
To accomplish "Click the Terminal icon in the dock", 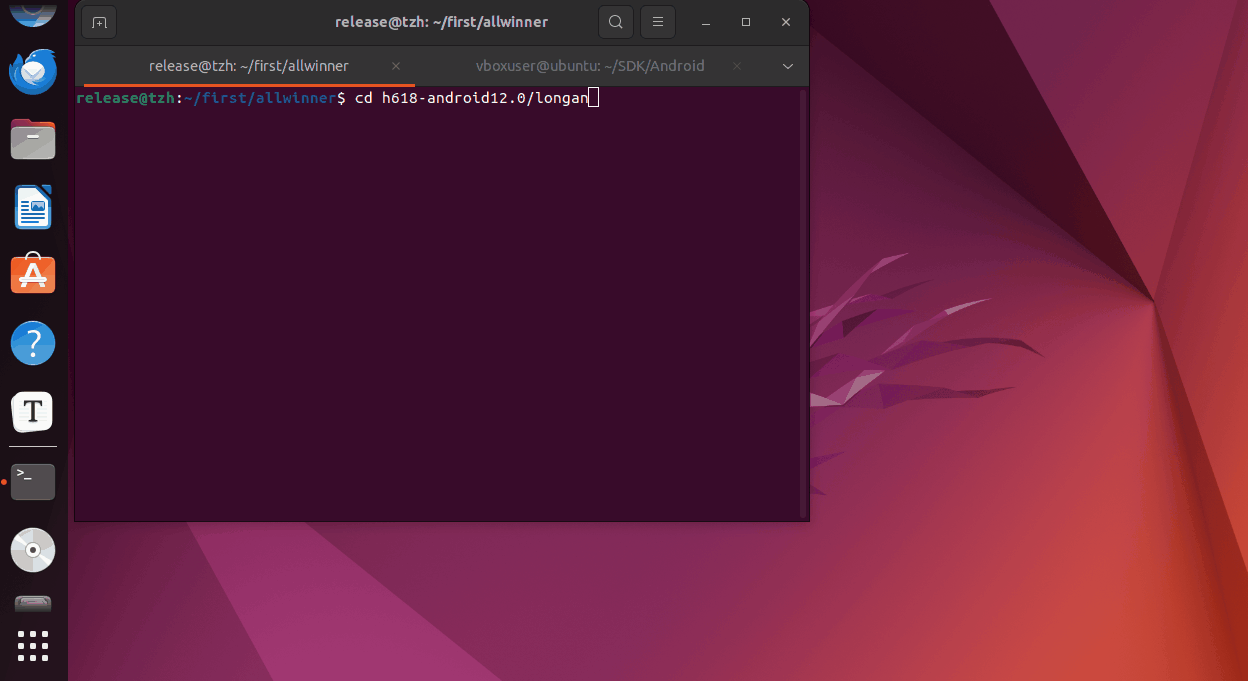I will 33,481.
